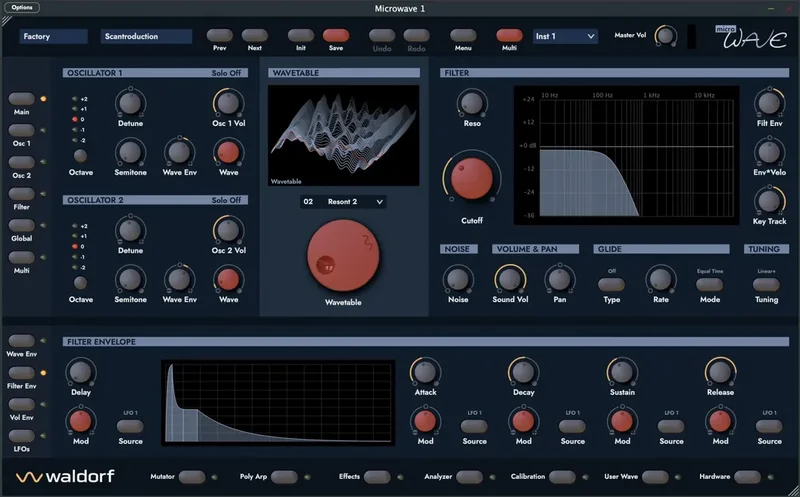Click the red Save button
Image resolution: width=800 pixels, height=497 pixels.
[x=336, y=35]
